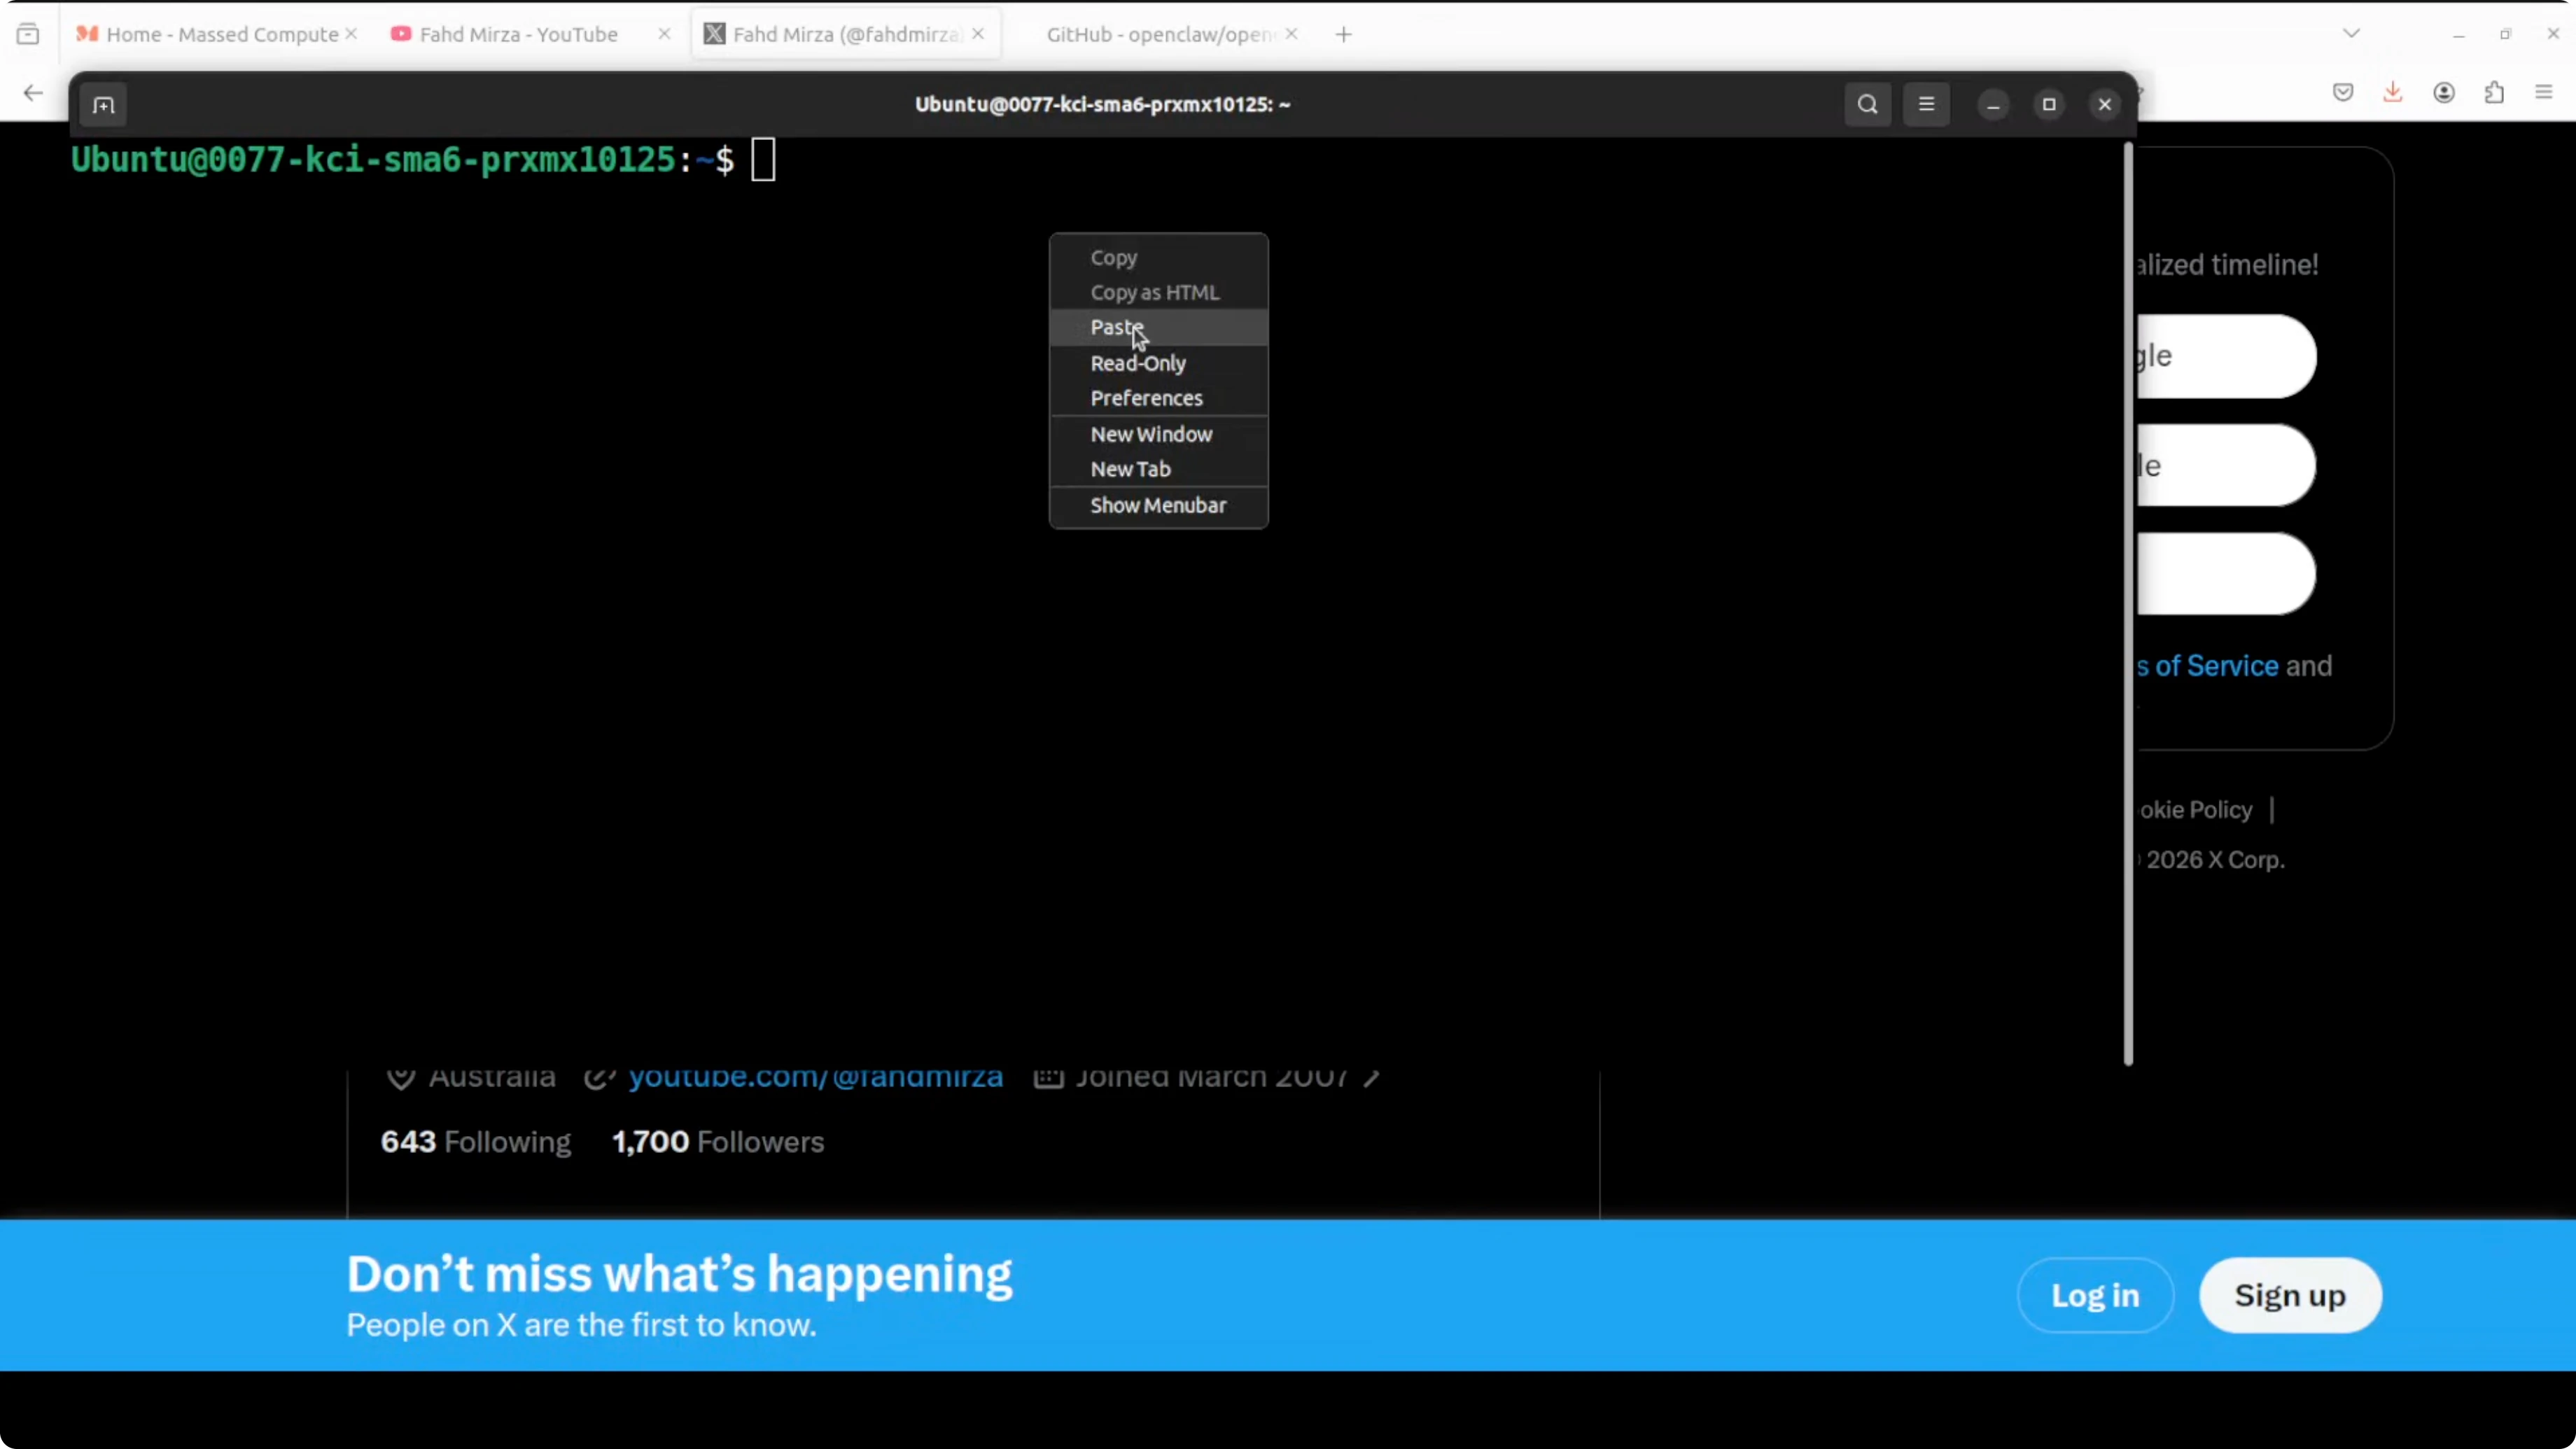2576x1449 pixels.
Task: Click the browser back arrow
Action: click(33, 93)
